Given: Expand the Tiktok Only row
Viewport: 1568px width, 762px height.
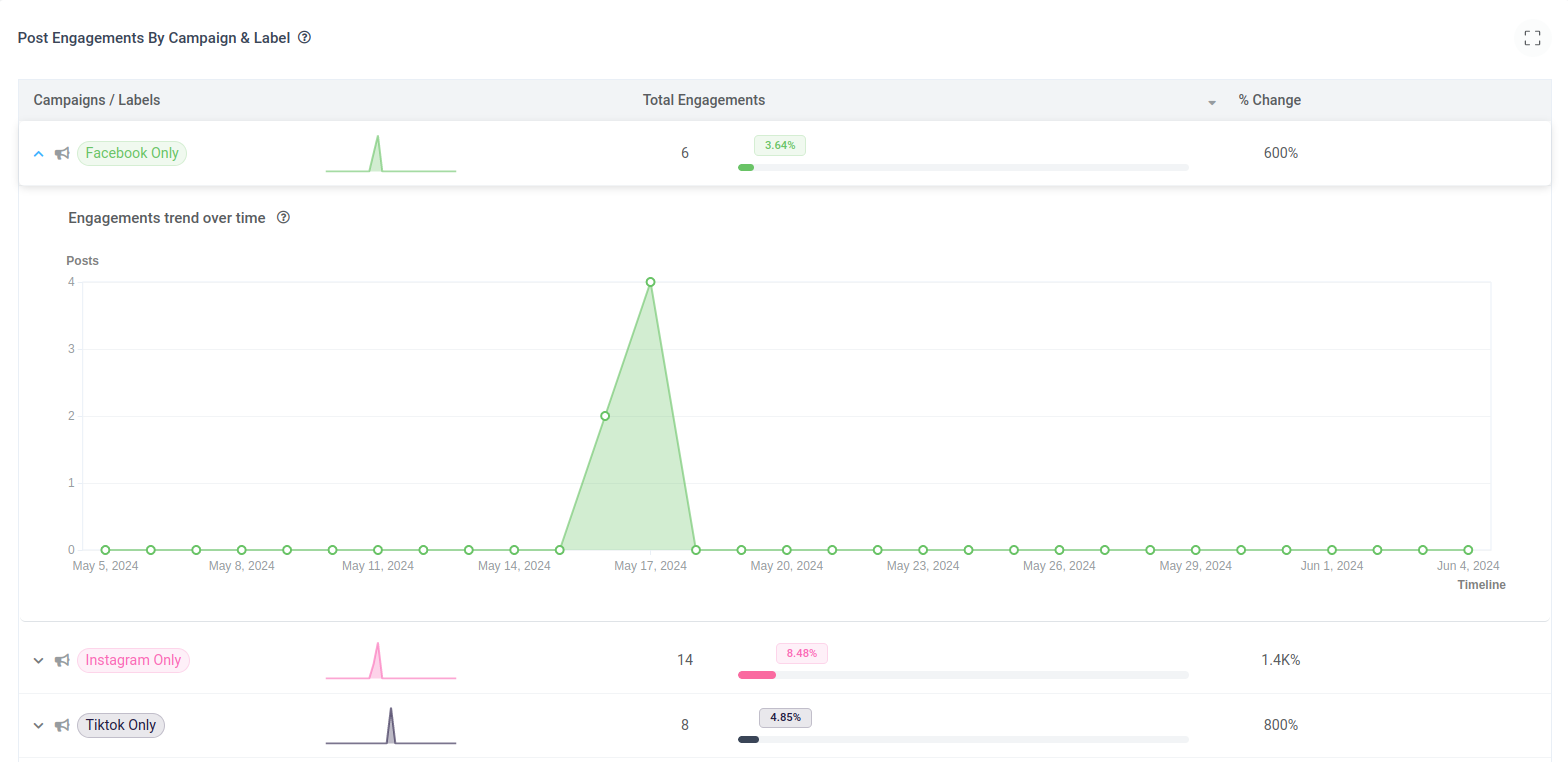Looking at the screenshot, I should (39, 725).
